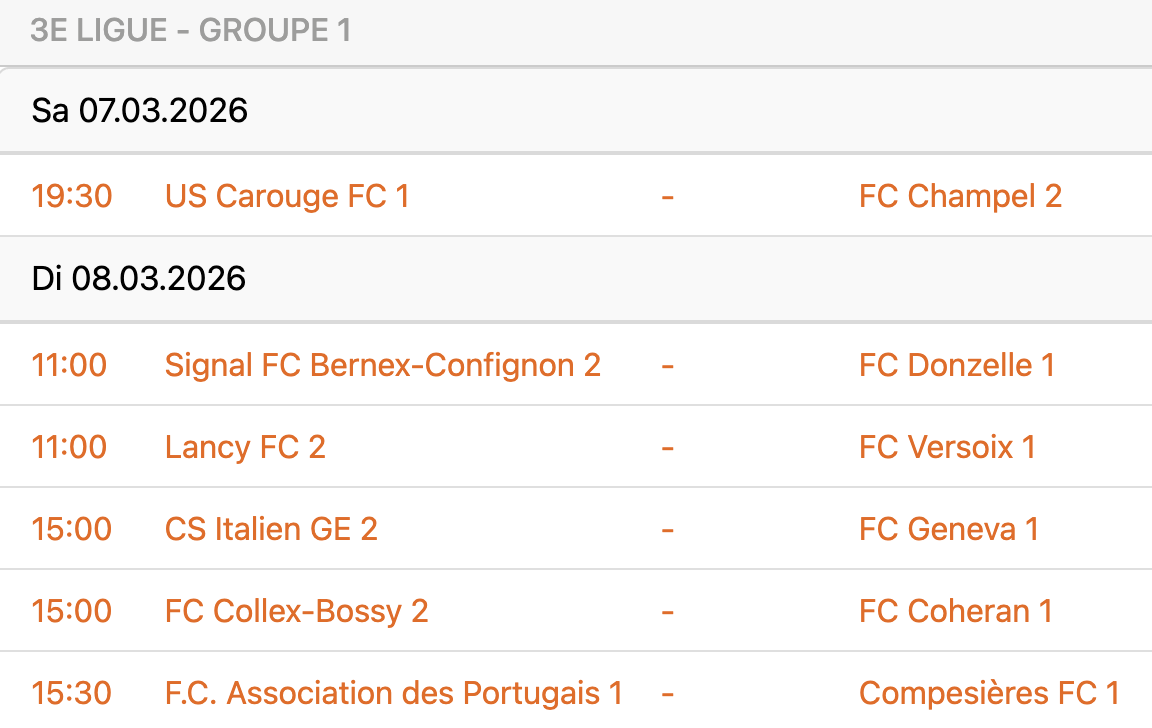Click the 15:00 time for FC Collex-Bossy 2
Screen dimensions: 1152x728
pos(72,611)
